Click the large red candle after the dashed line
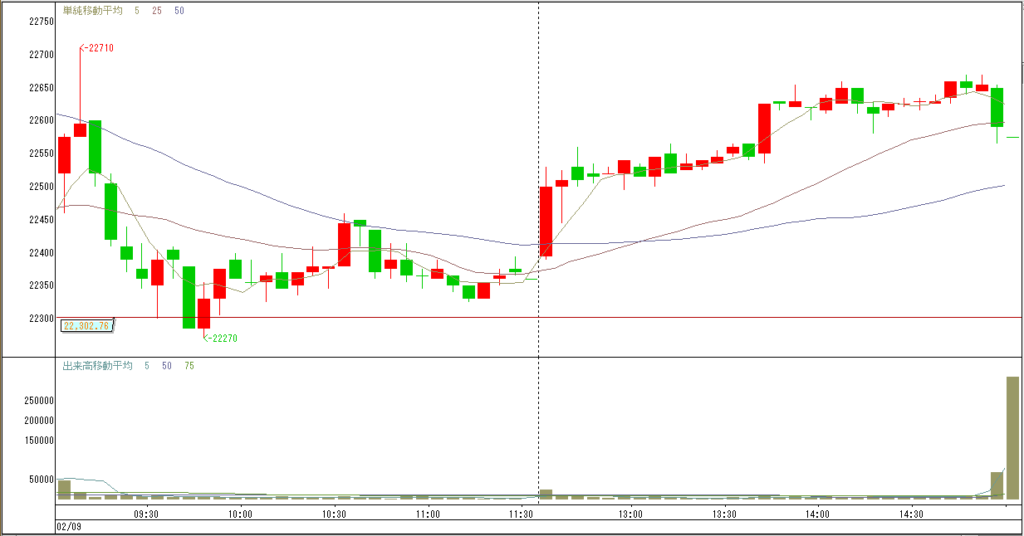1024x536 pixels. 546,221
